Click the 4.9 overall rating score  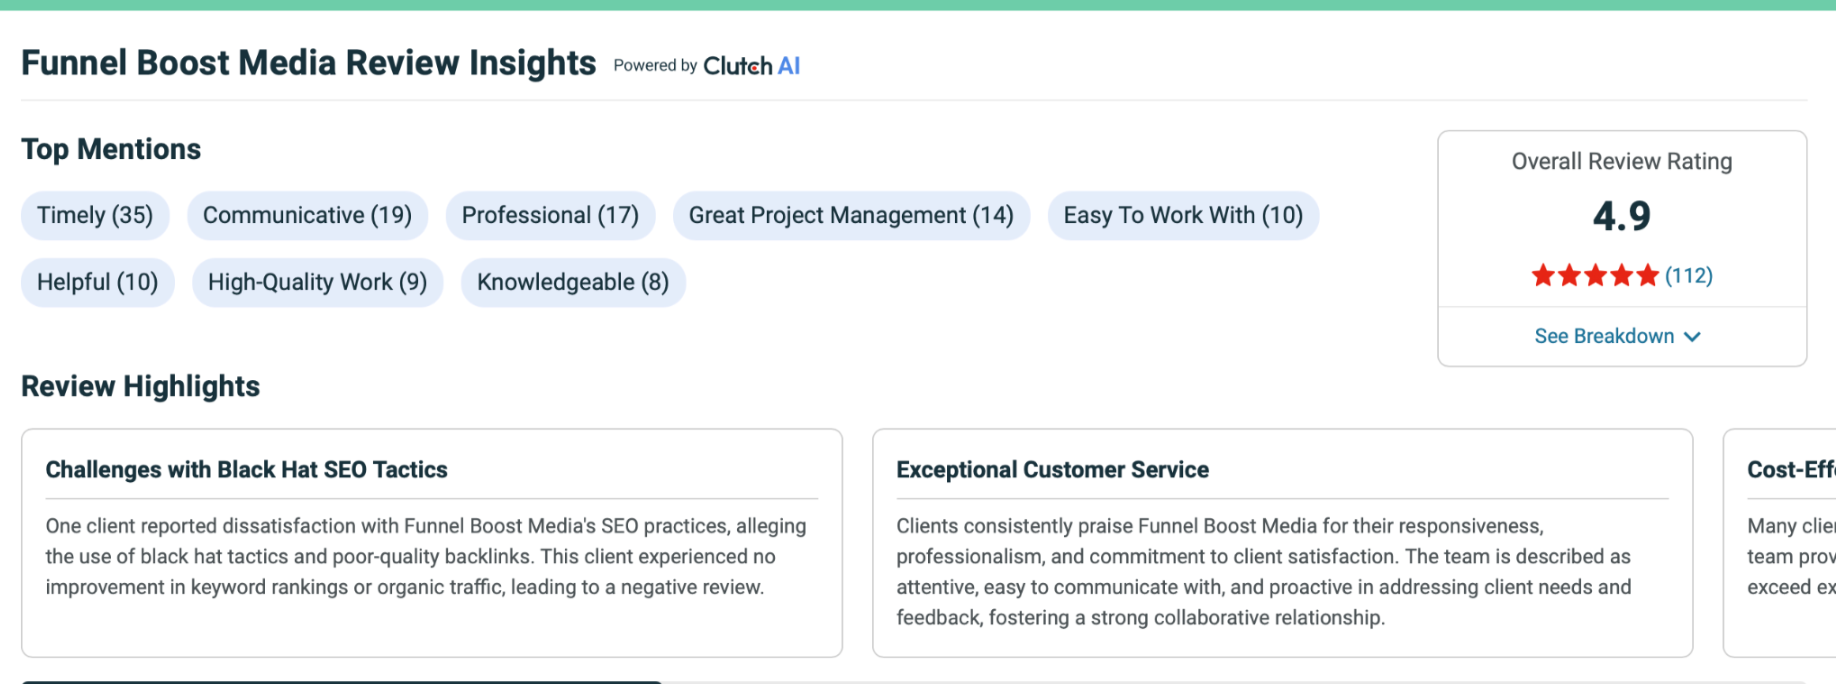pos(1621,217)
